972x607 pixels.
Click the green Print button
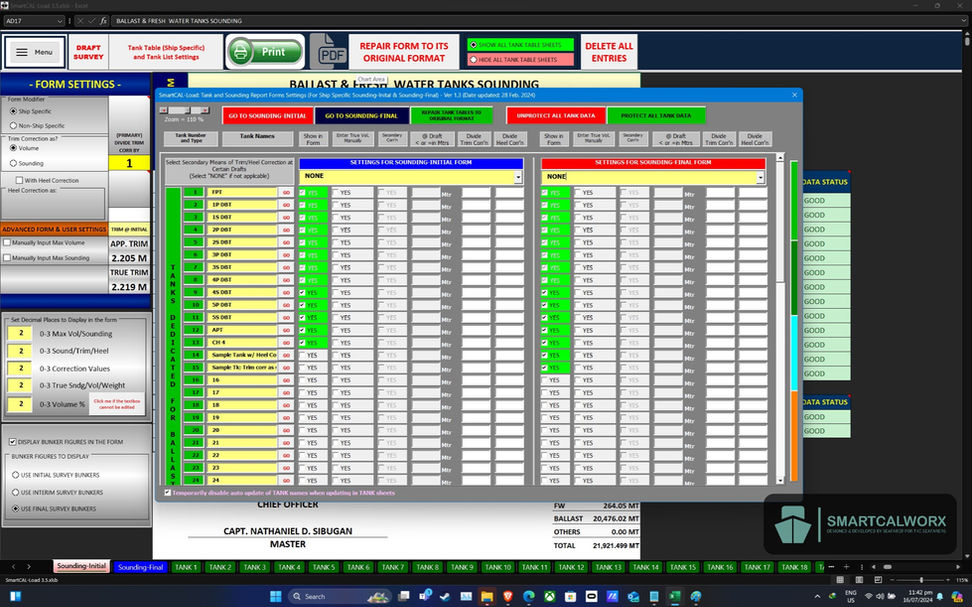pos(265,51)
